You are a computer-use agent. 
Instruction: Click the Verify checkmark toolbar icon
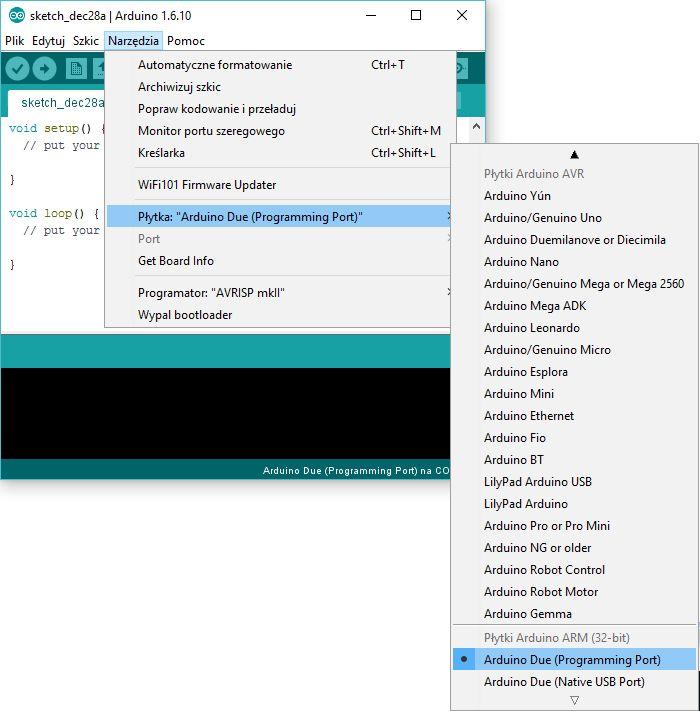[x=17, y=69]
